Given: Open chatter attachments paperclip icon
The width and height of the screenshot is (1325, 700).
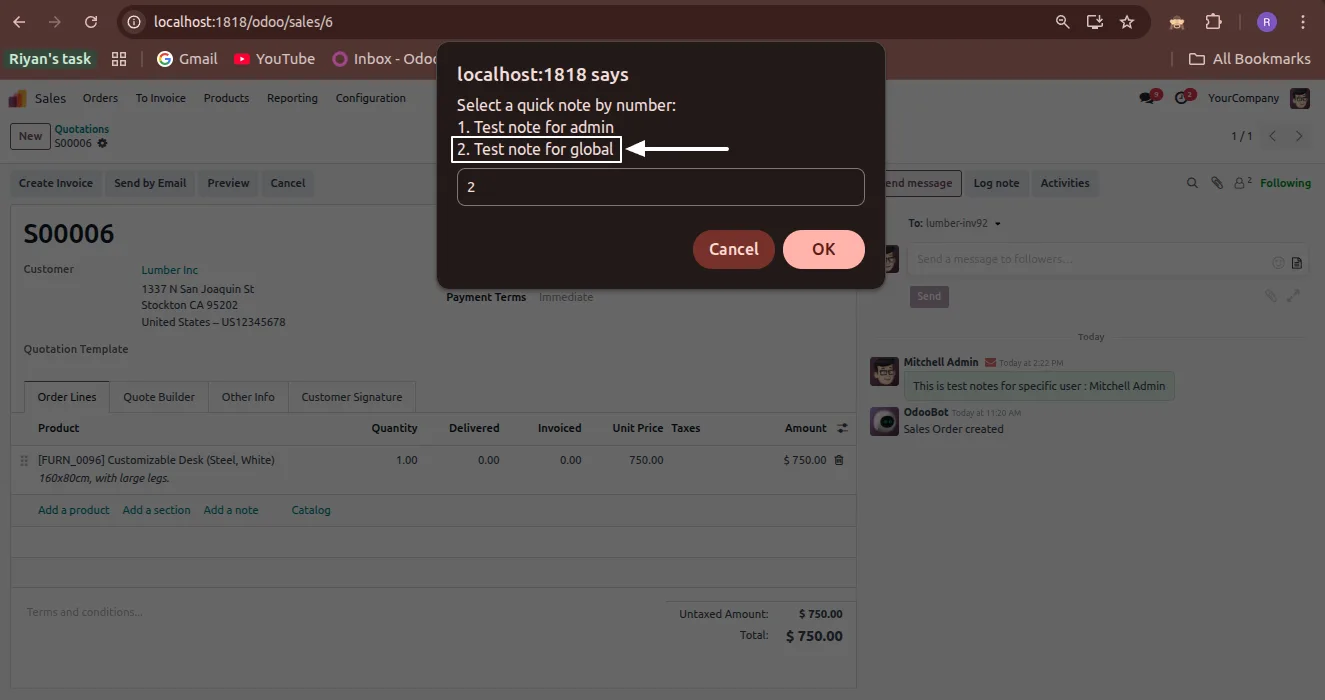Looking at the screenshot, I should point(1217,183).
